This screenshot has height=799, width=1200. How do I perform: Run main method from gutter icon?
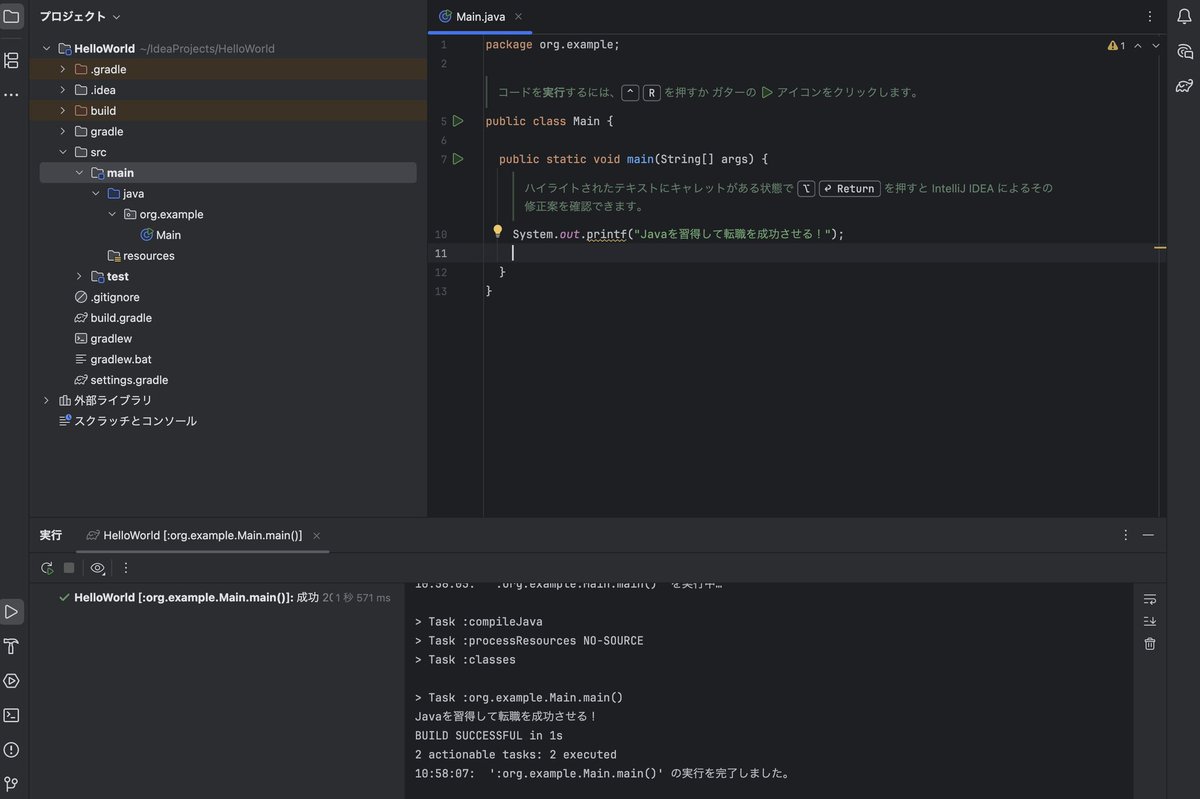[458, 159]
